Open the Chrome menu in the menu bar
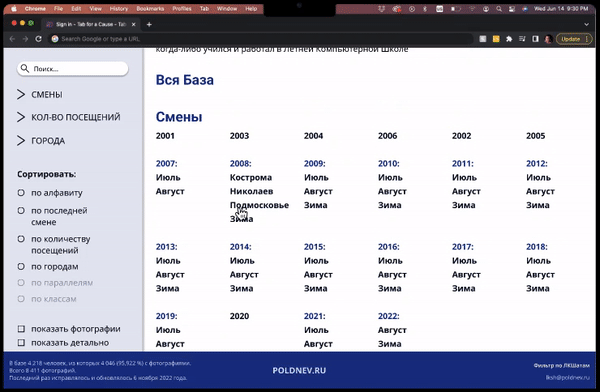This screenshot has height=392, width=600. point(35,8)
